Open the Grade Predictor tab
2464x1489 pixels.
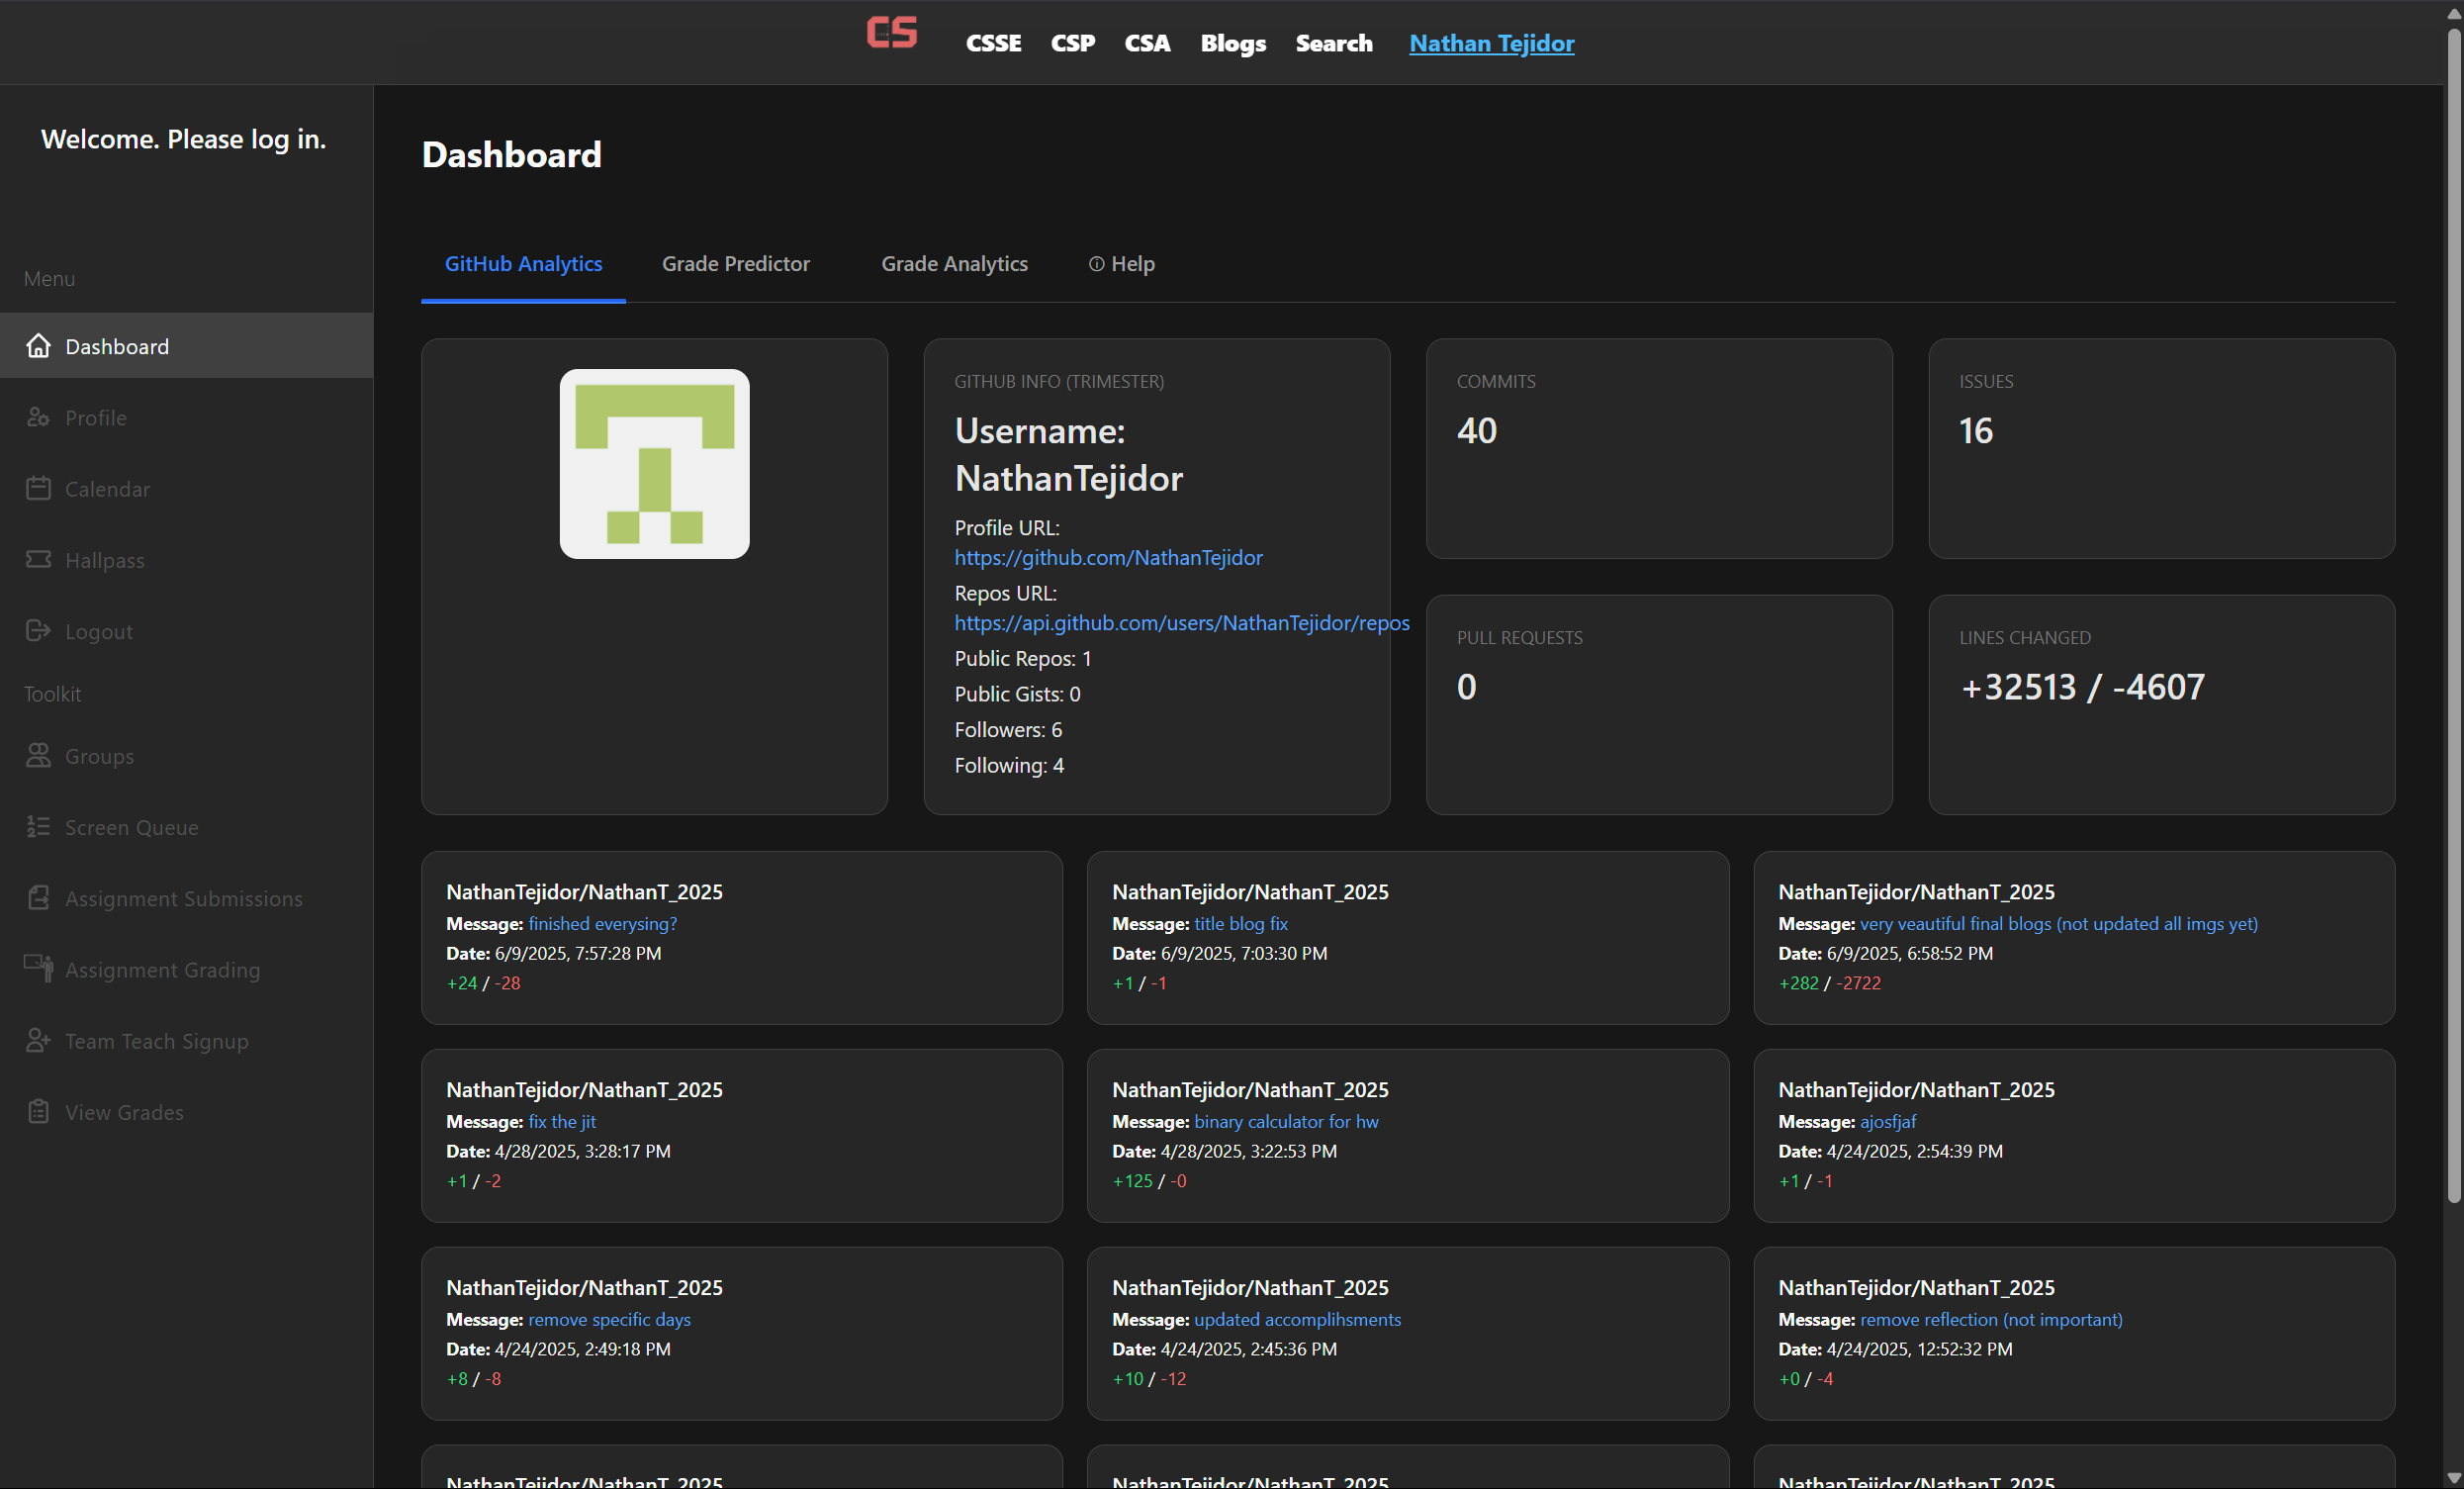tap(736, 264)
